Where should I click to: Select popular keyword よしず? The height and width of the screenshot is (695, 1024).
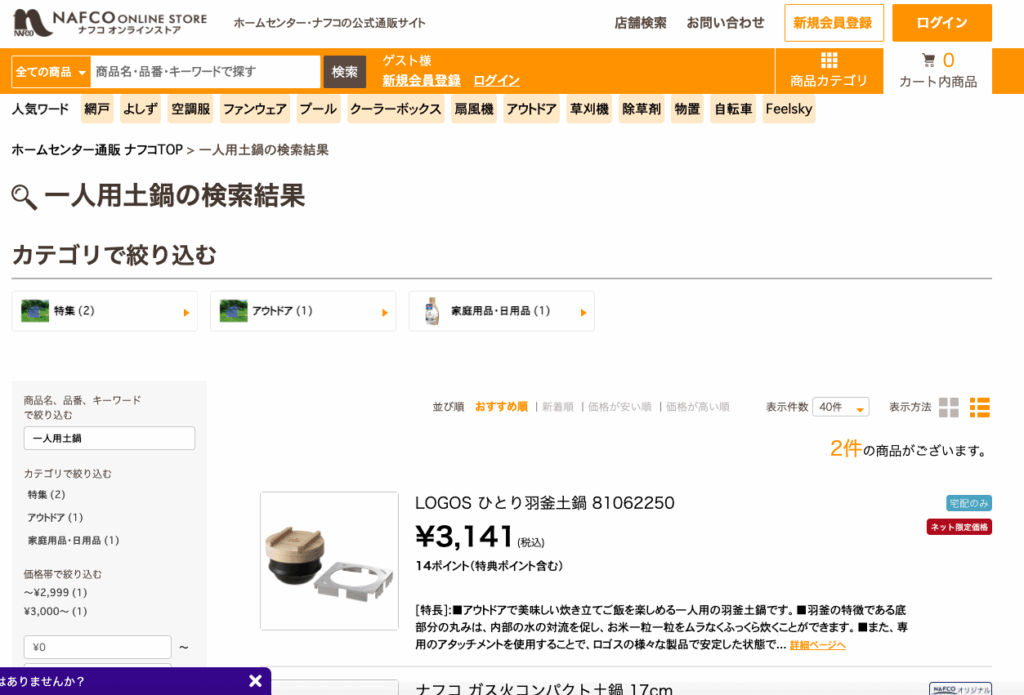pyautogui.click(x=140, y=109)
